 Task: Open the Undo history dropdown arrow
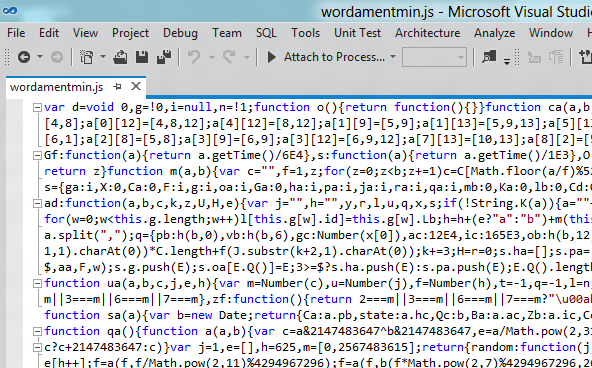click(x=212, y=58)
